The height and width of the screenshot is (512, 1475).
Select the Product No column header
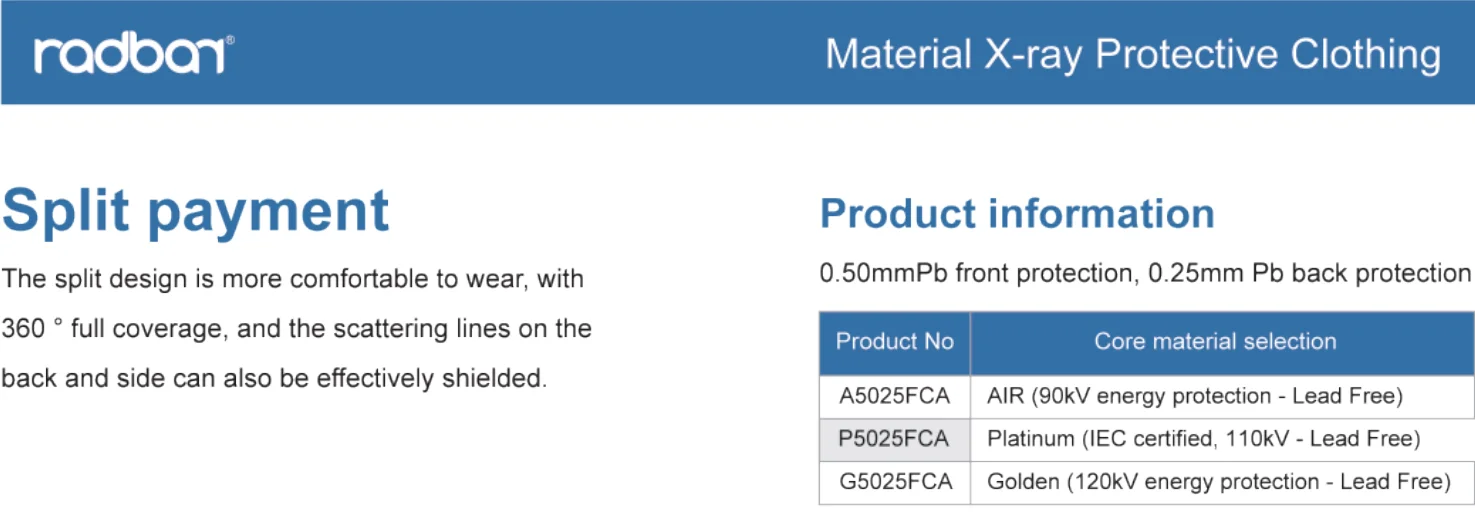click(895, 342)
